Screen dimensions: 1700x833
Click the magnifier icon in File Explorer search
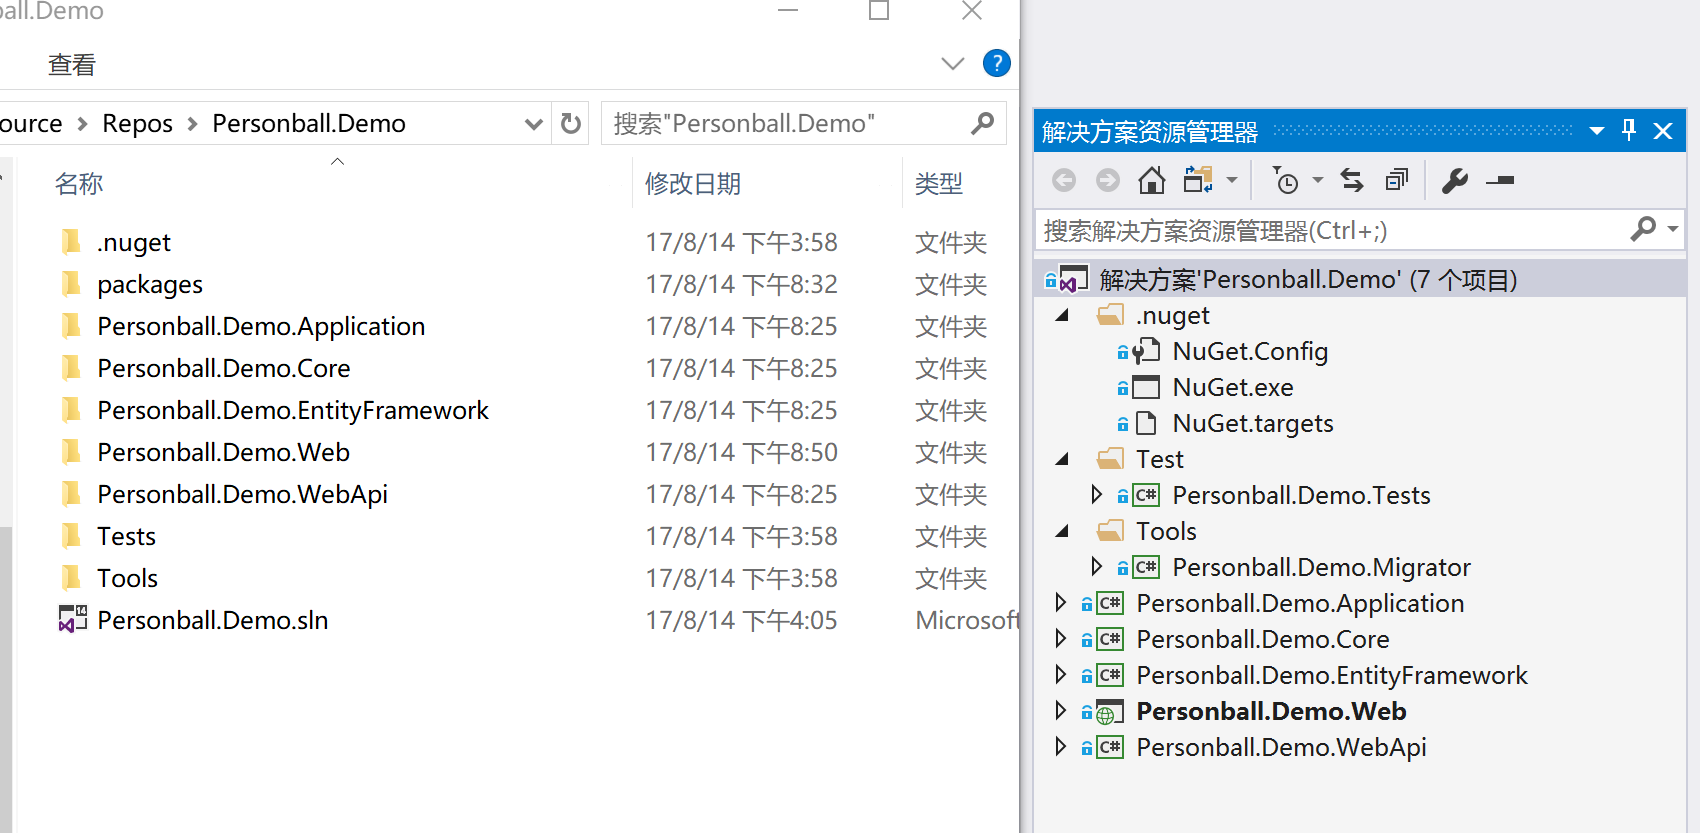[x=983, y=122]
